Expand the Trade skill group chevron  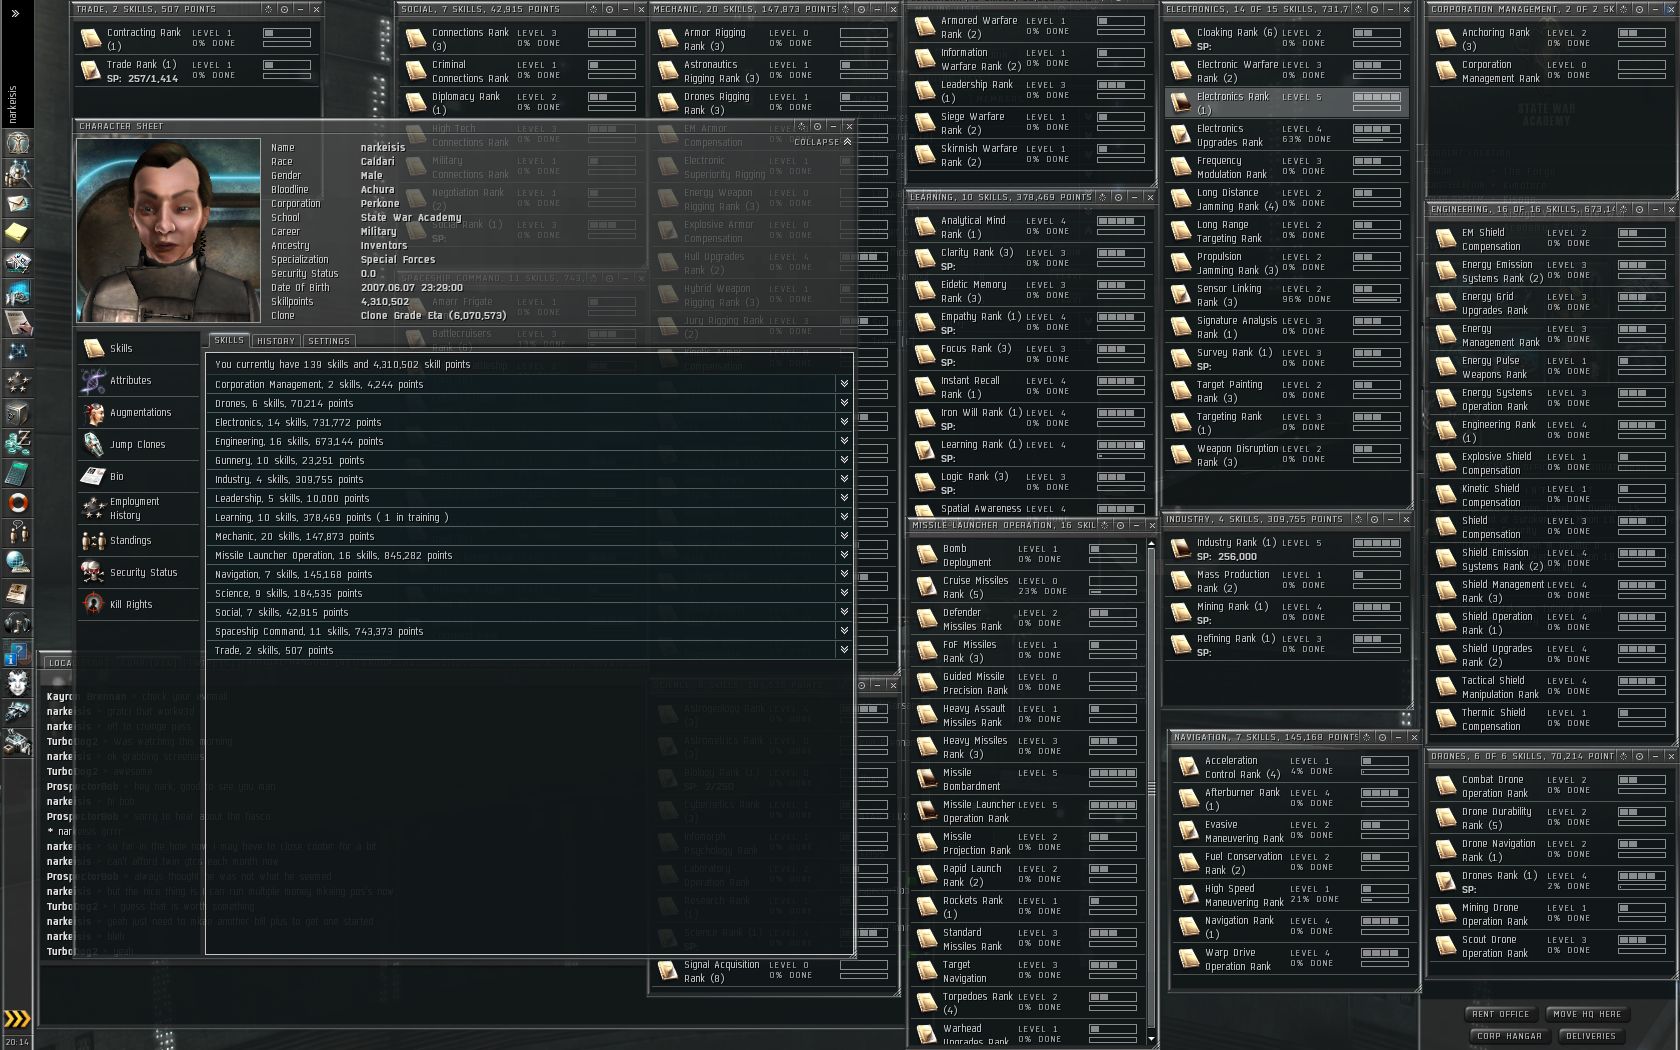tap(844, 650)
